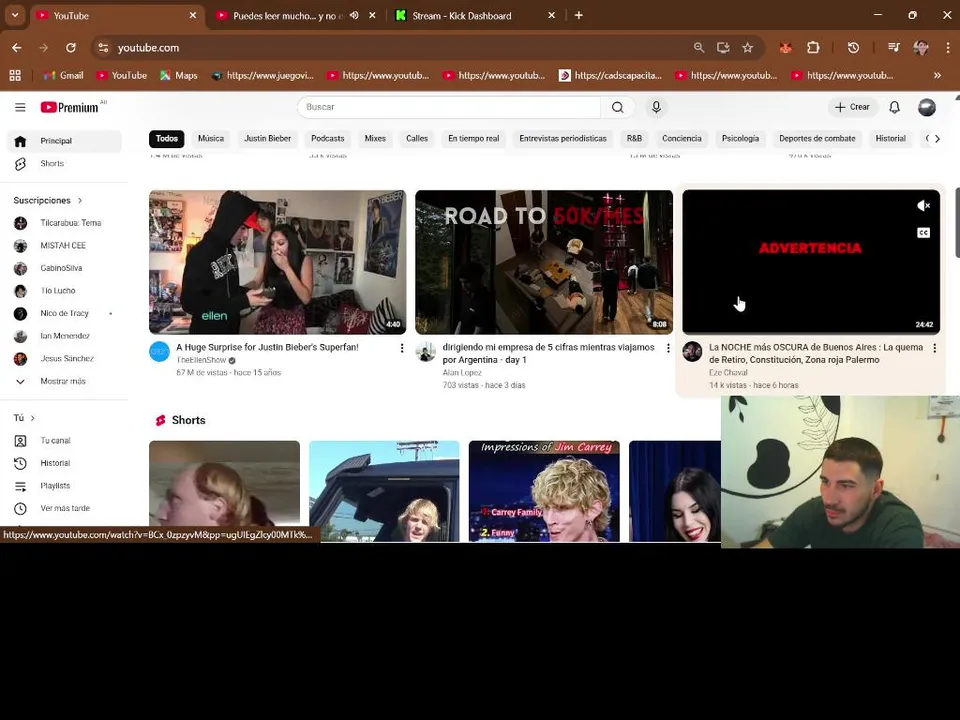Show more category chips with right arrow
The height and width of the screenshot is (720, 960).
(937, 138)
